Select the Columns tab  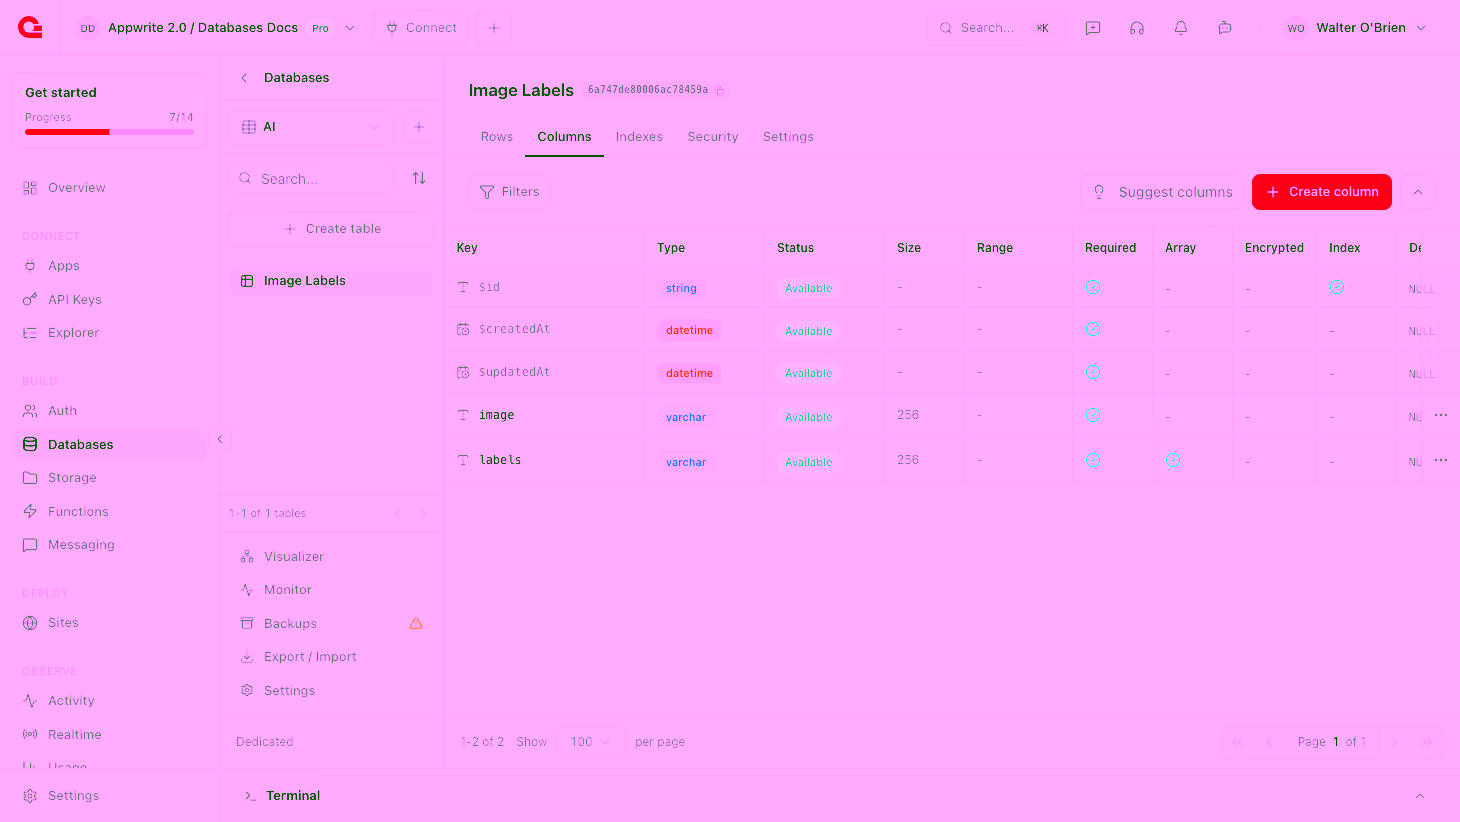(x=565, y=137)
